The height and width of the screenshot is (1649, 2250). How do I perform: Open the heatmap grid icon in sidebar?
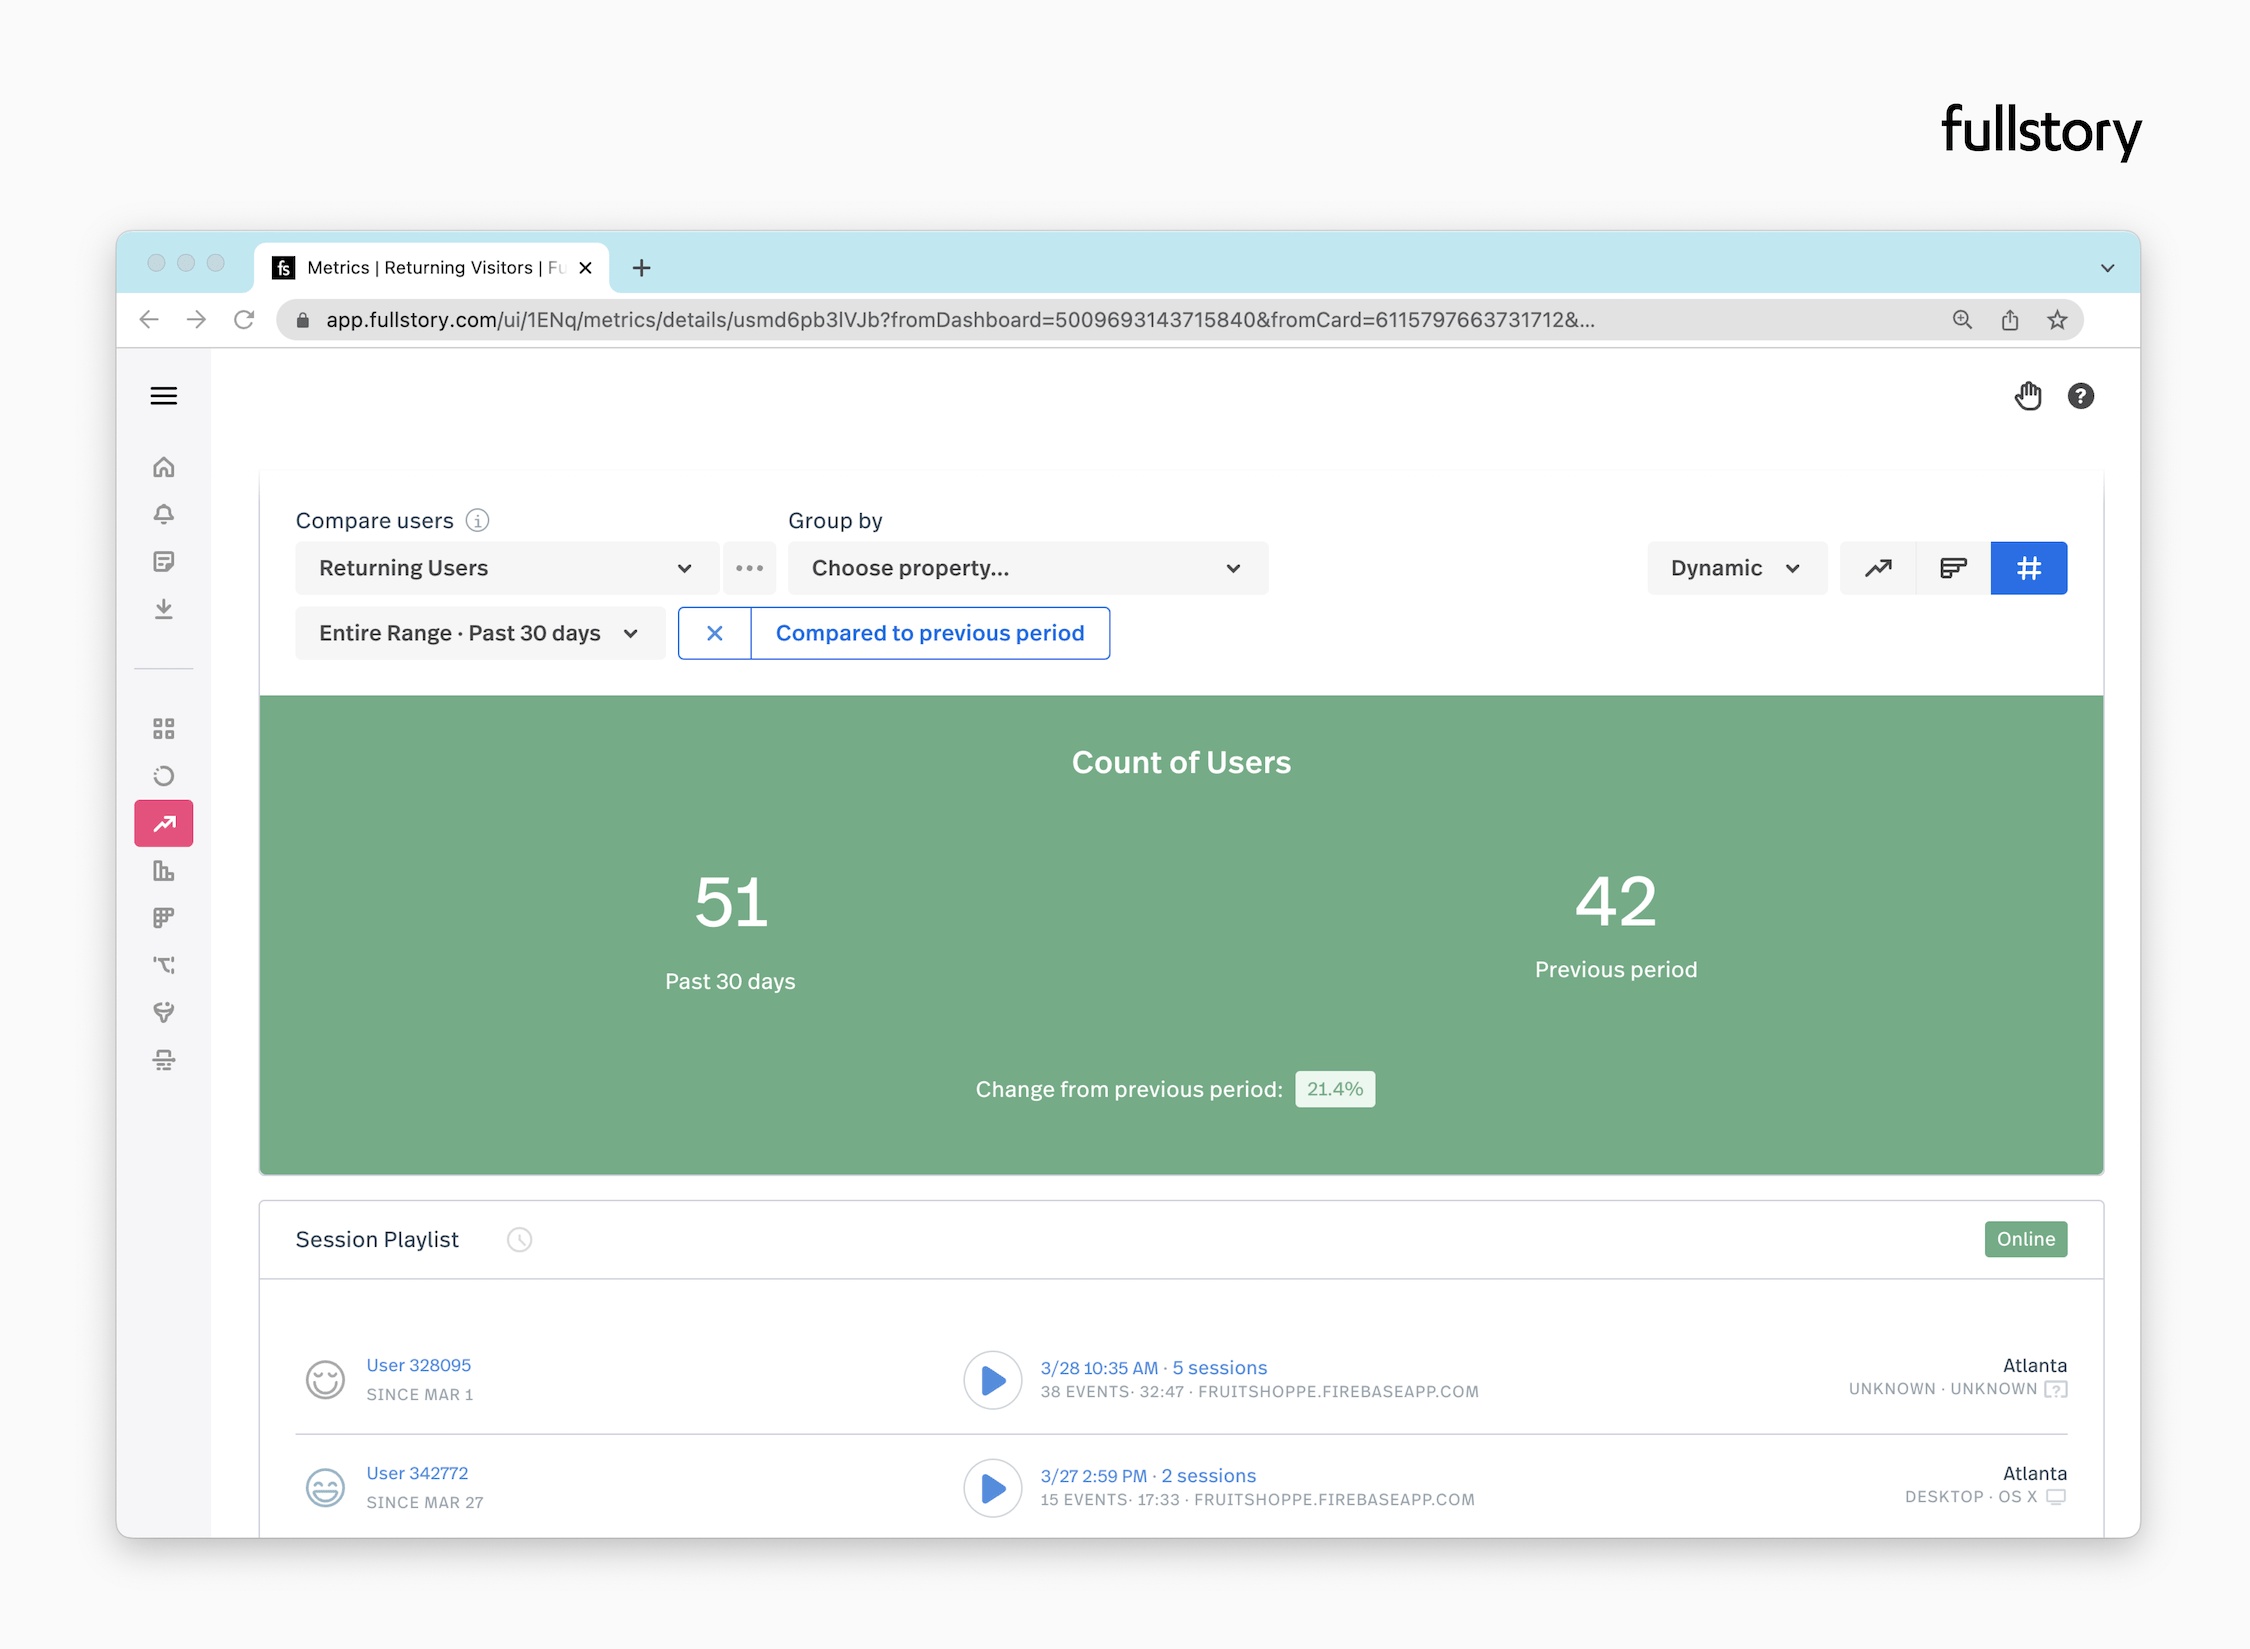164,918
